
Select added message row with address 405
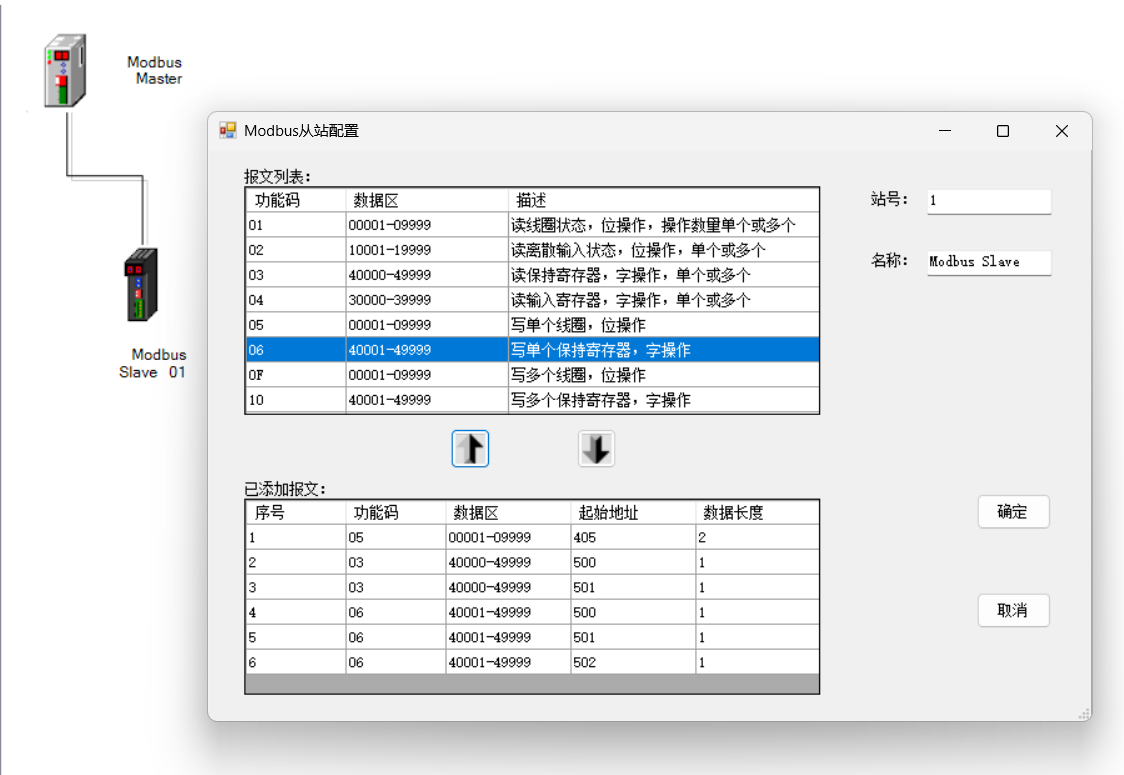point(531,537)
